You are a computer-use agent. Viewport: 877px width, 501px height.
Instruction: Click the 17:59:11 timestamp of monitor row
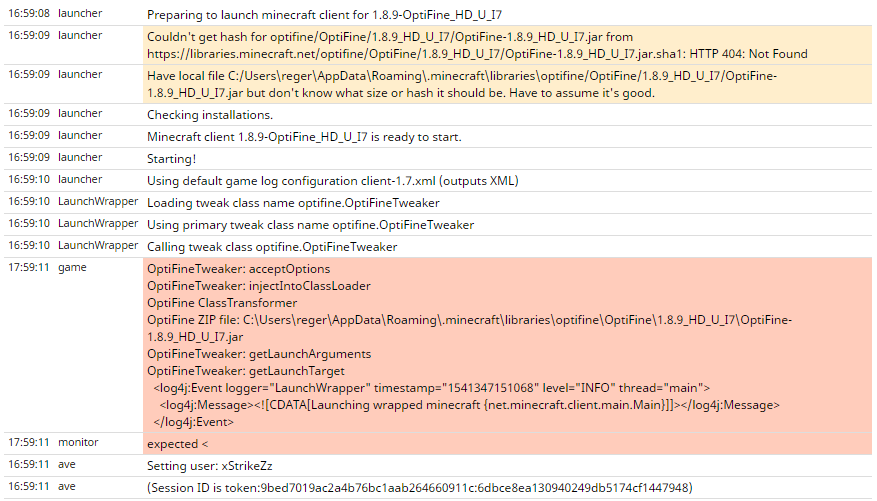29,442
